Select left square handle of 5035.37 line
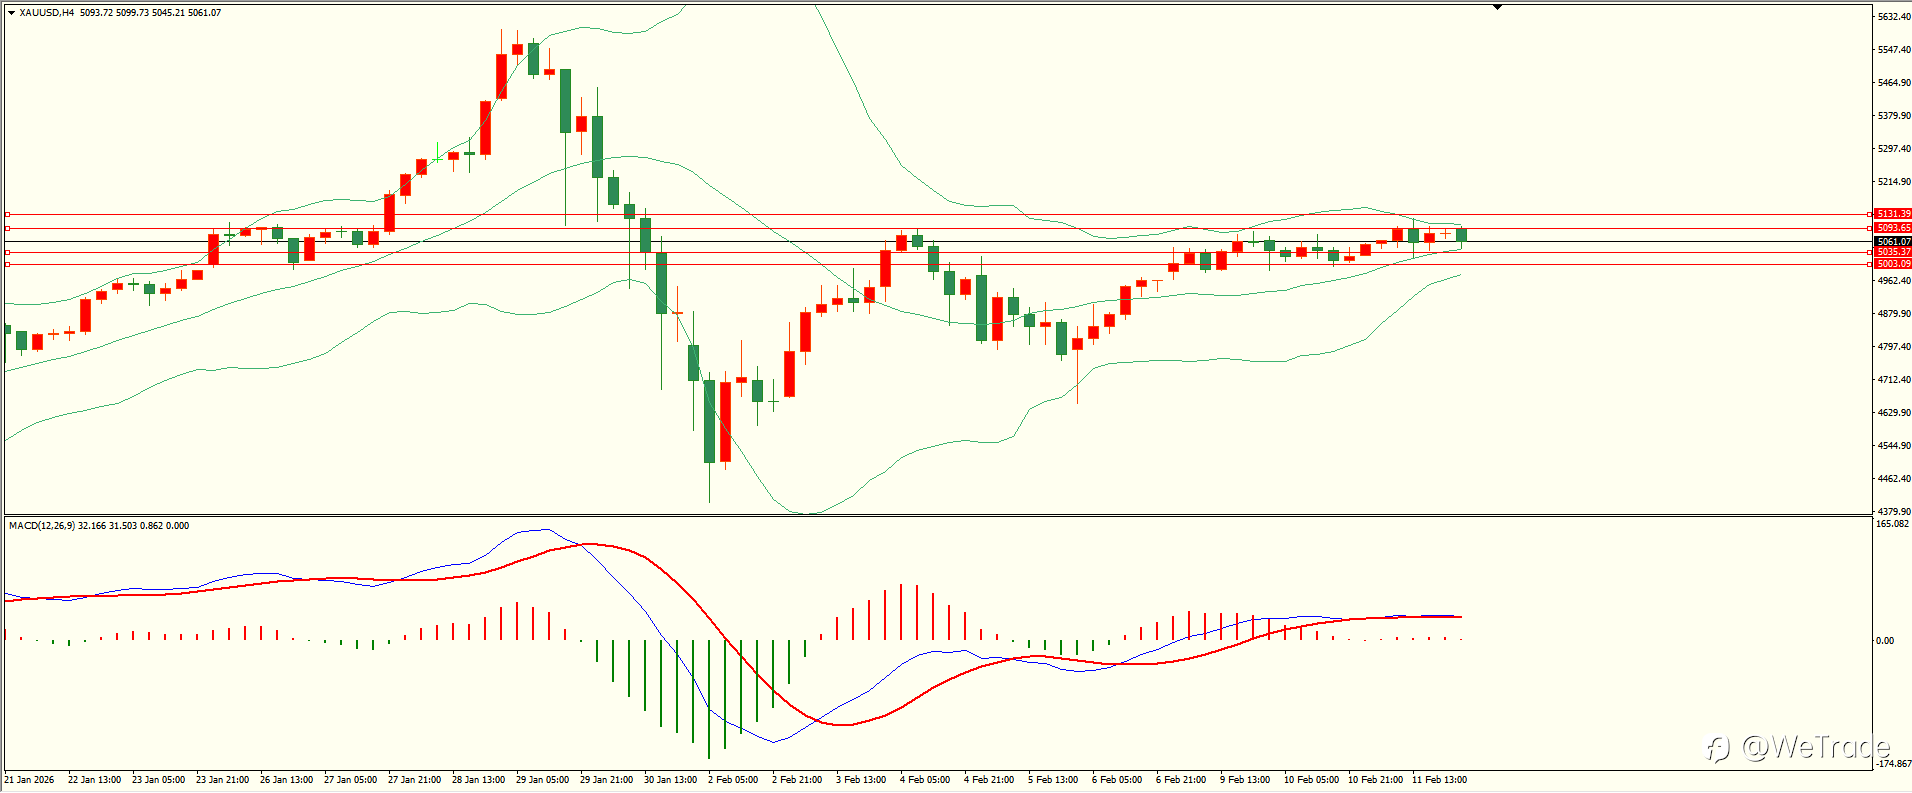 8,252
